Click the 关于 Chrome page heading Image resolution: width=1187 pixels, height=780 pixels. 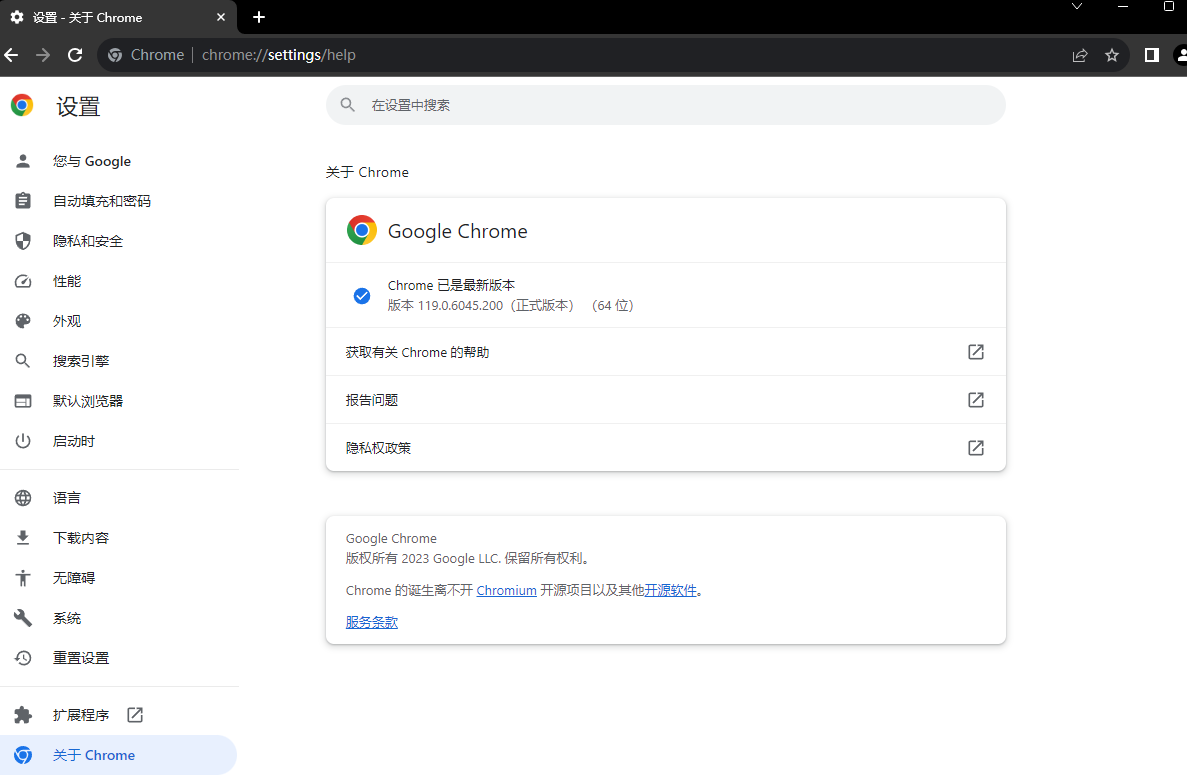click(367, 173)
